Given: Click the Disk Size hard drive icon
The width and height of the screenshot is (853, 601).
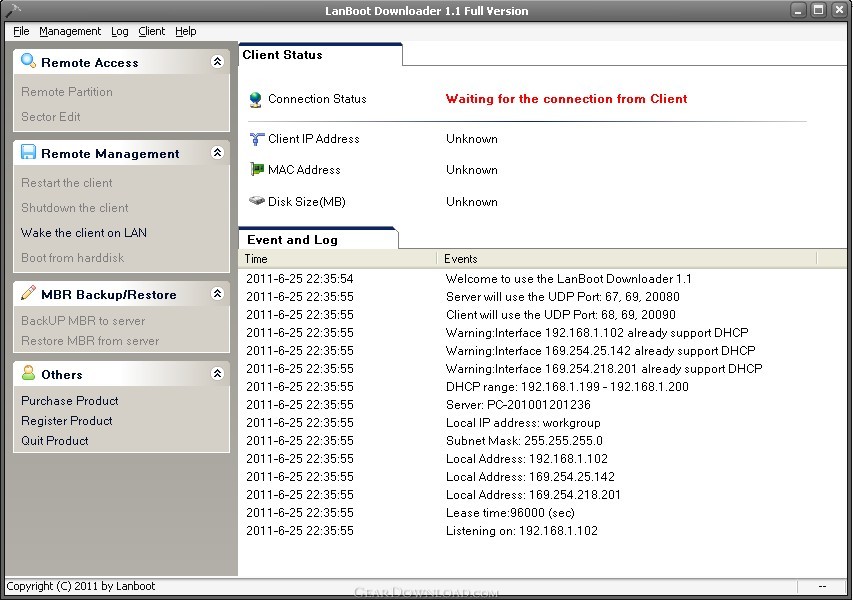Looking at the screenshot, I should pyautogui.click(x=256, y=201).
